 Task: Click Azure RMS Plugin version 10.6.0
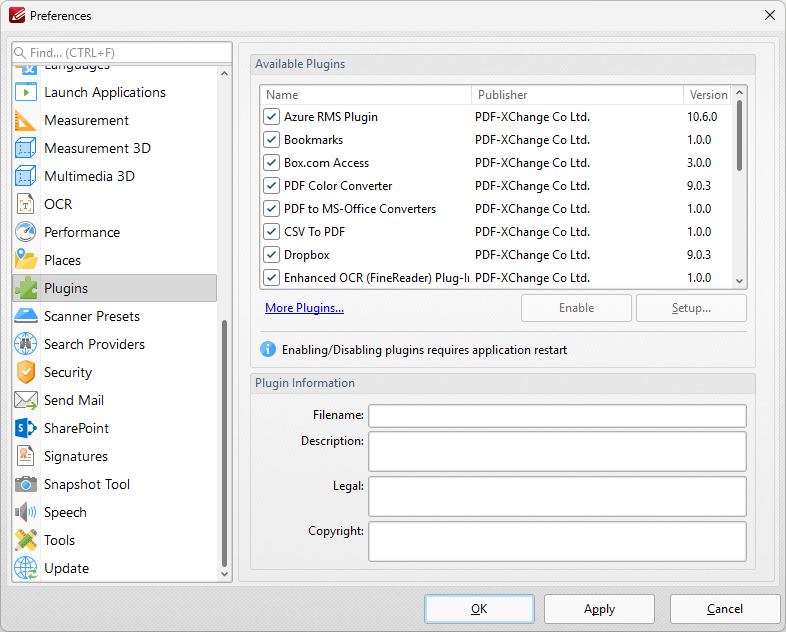click(702, 117)
